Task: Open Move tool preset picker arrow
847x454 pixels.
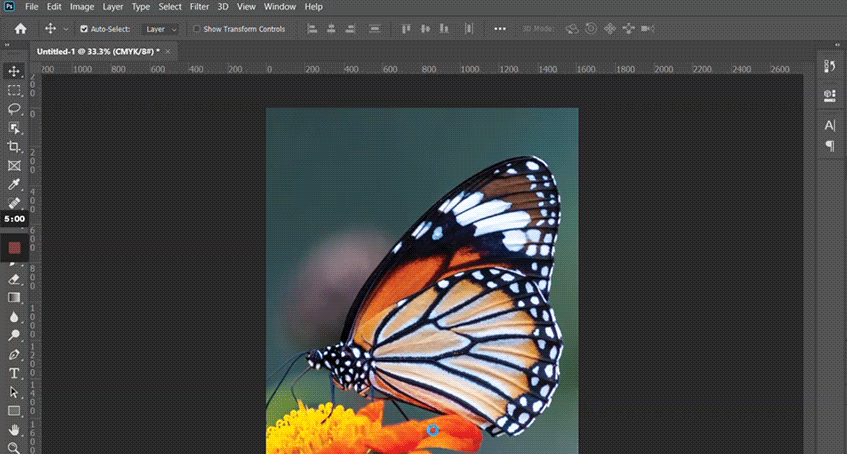Action: pos(66,30)
